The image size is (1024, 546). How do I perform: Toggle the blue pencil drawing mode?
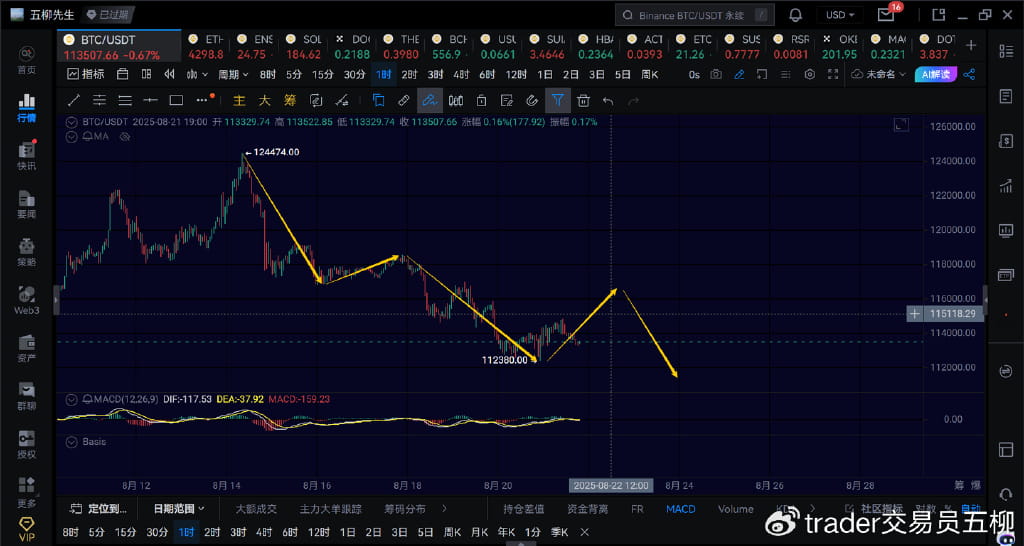tap(739, 74)
